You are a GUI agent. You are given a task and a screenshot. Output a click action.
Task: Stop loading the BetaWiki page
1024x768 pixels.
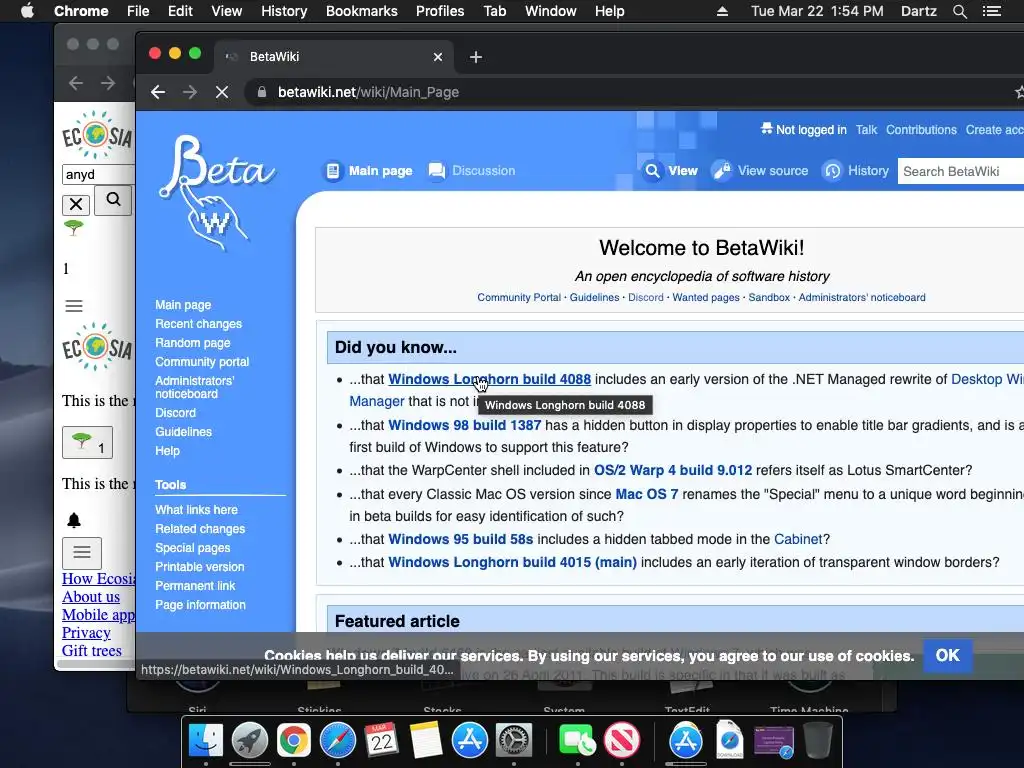(222, 92)
